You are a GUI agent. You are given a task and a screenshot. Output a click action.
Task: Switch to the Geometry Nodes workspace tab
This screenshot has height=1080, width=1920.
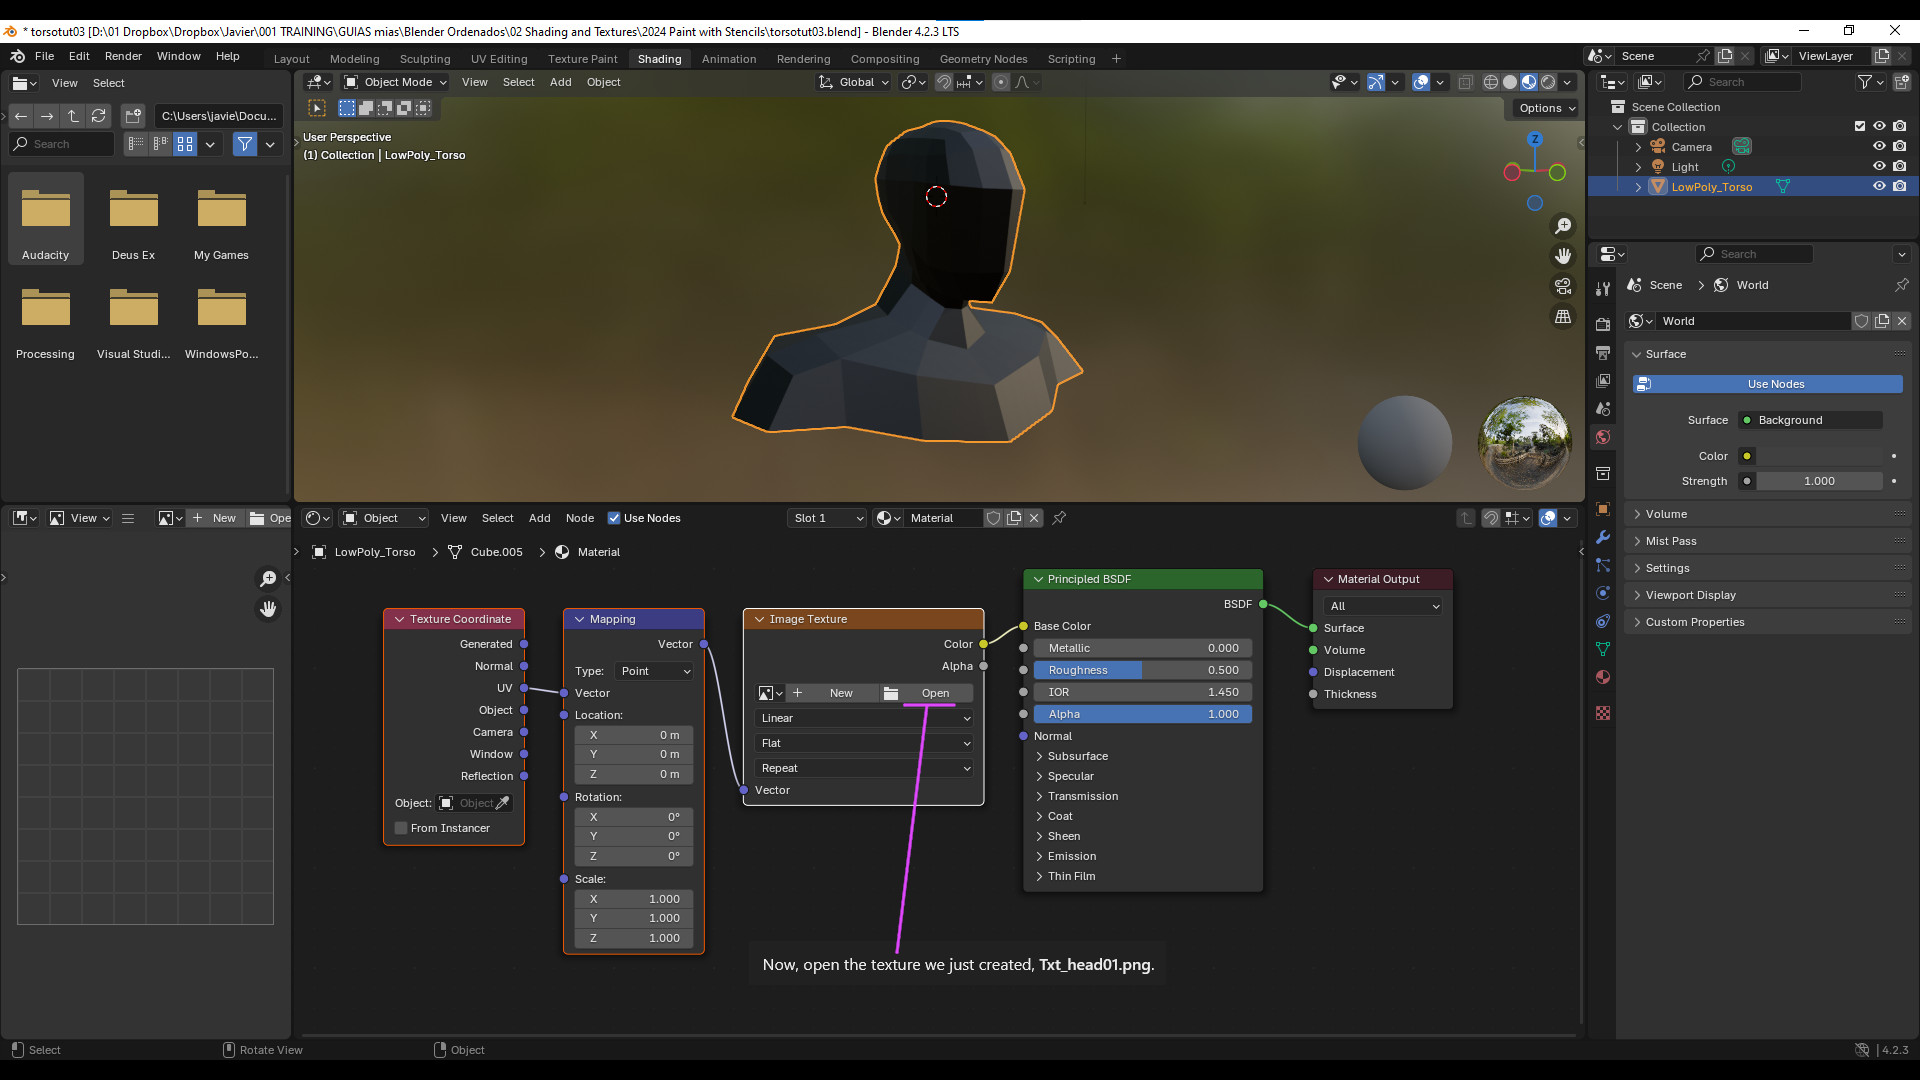983,59
